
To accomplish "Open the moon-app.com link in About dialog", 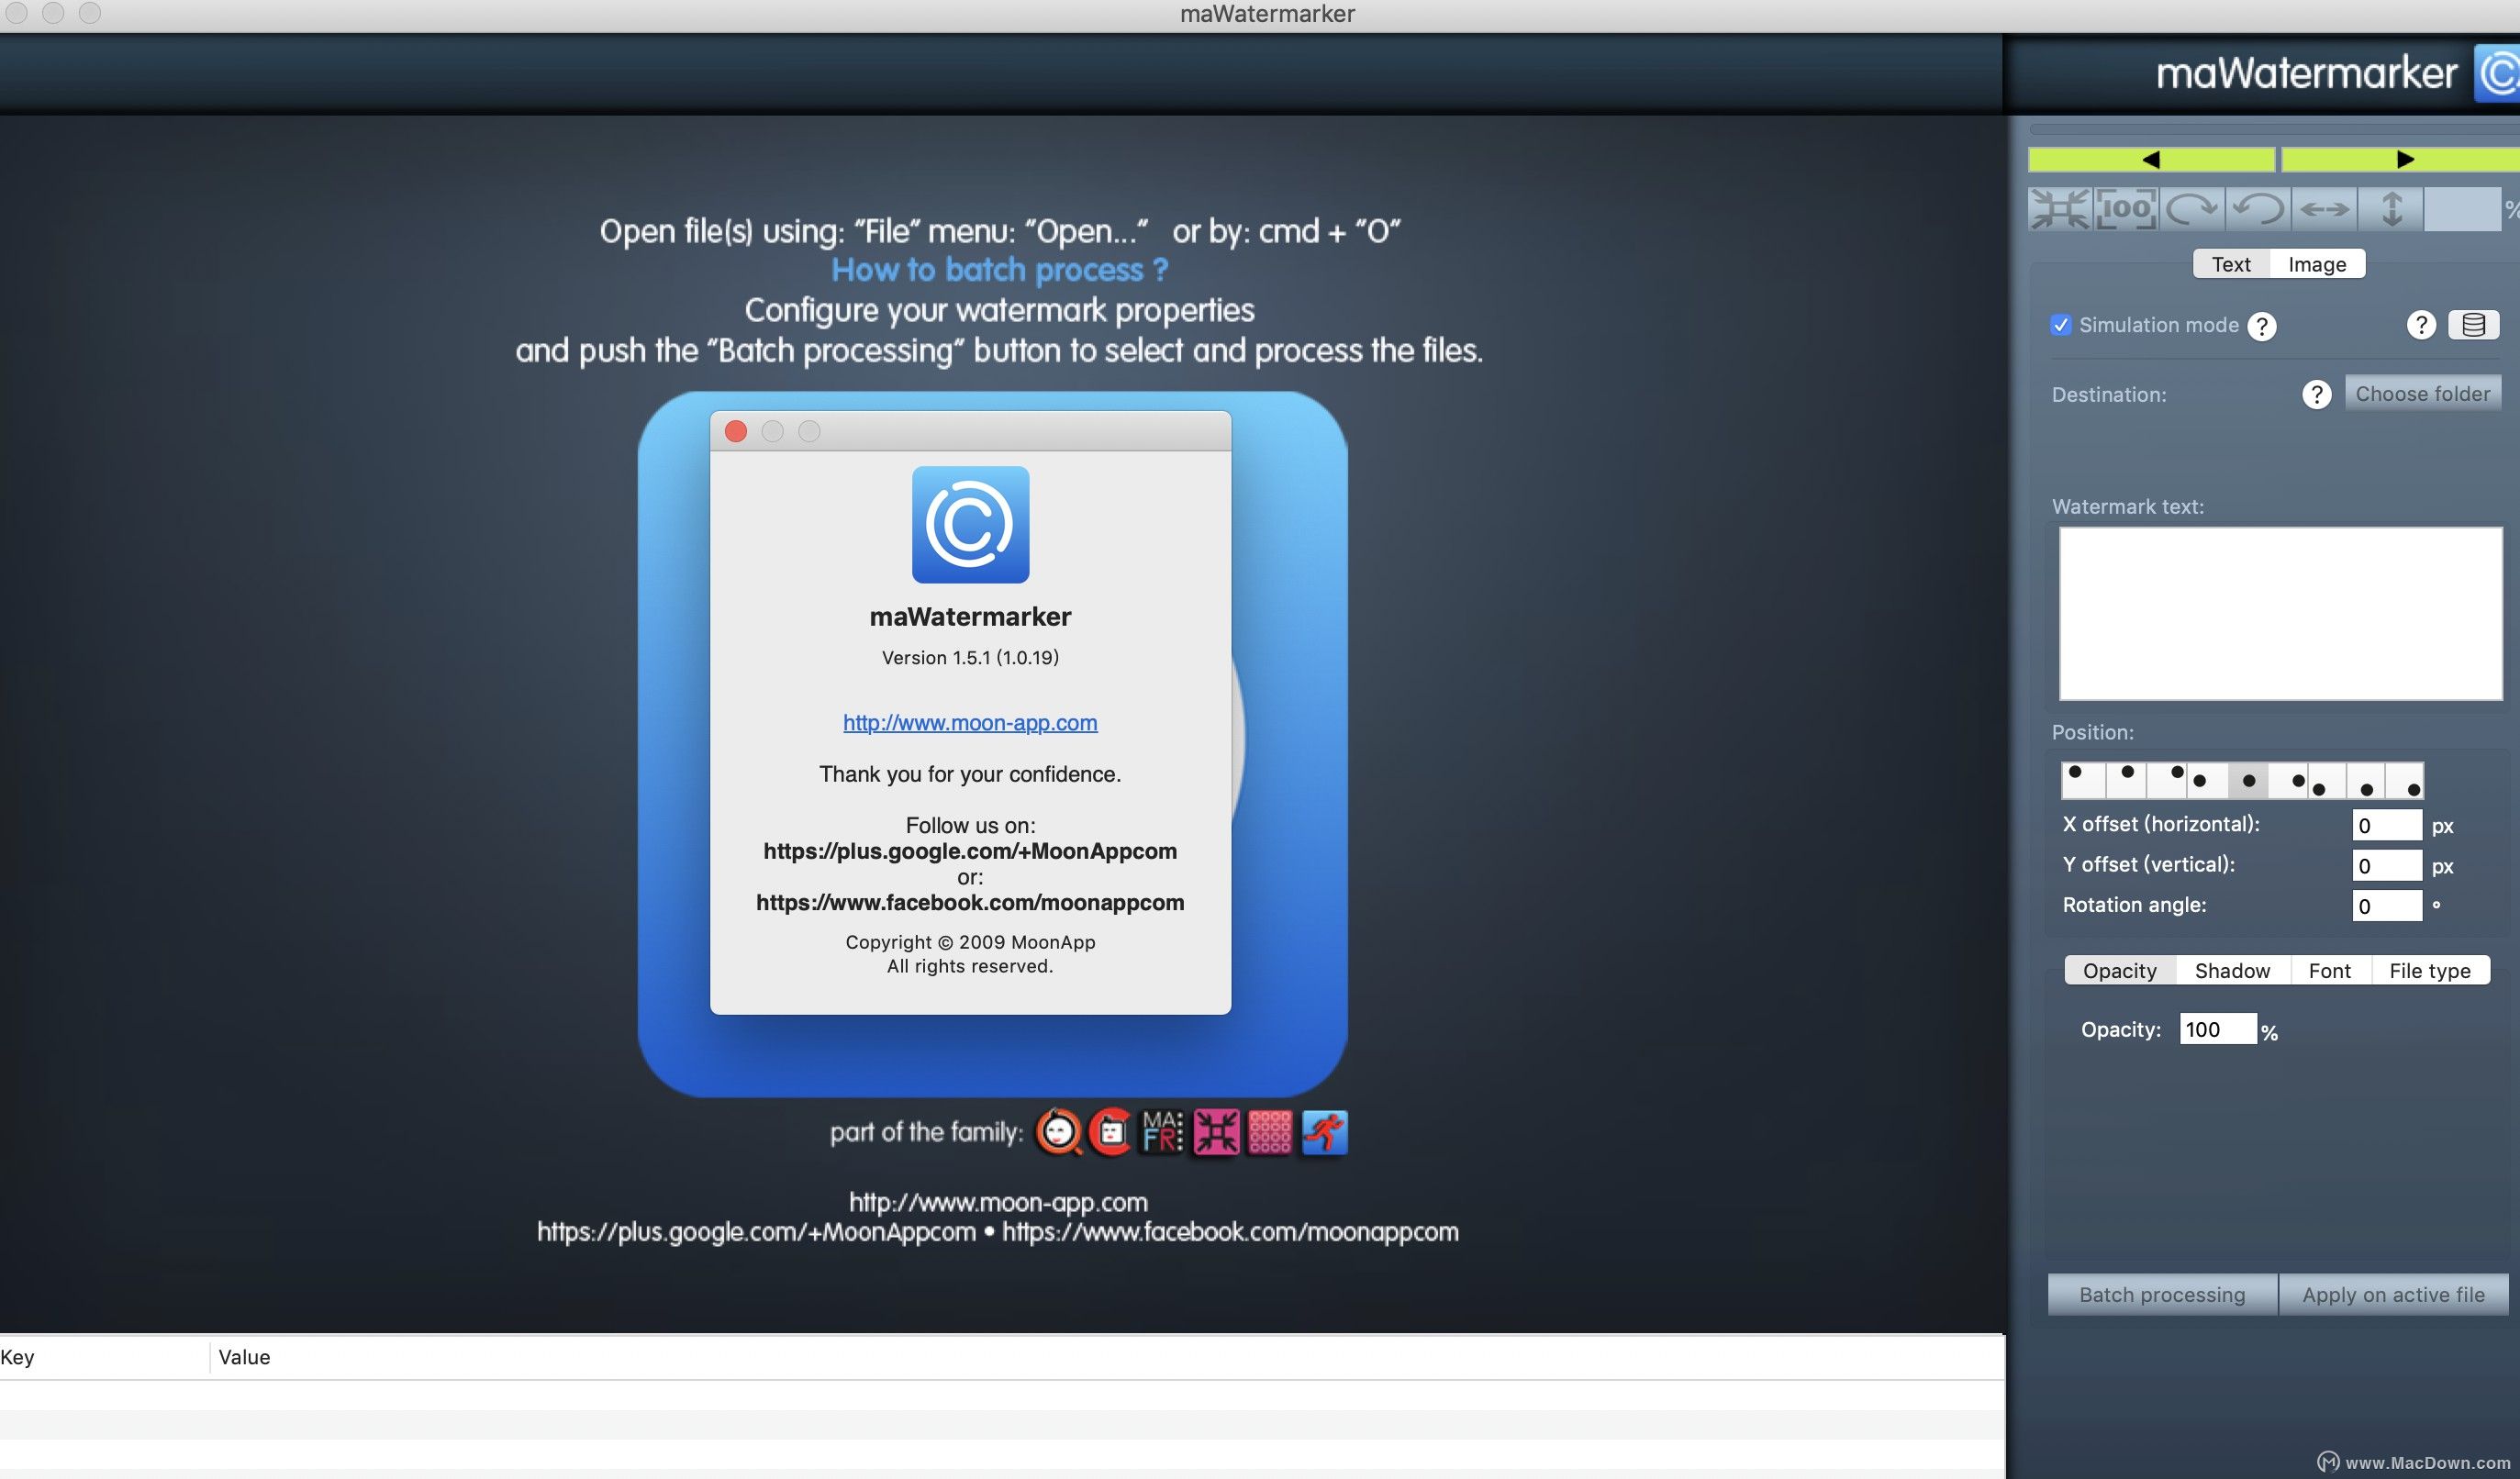I will [969, 722].
